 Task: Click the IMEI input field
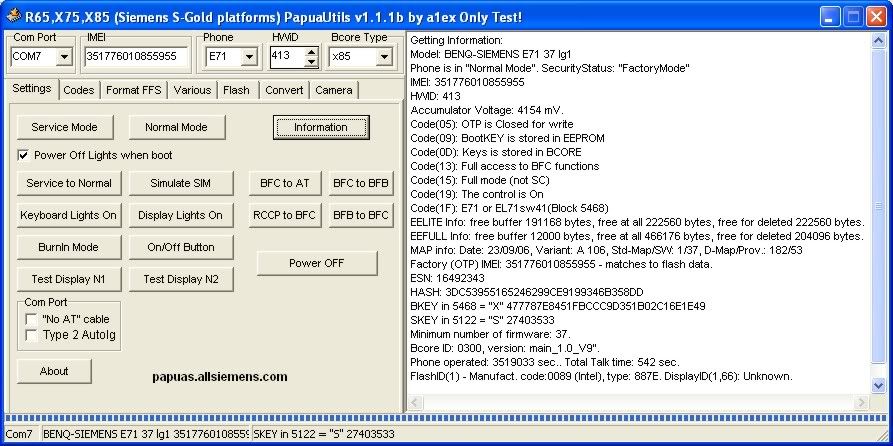point(136,56)
